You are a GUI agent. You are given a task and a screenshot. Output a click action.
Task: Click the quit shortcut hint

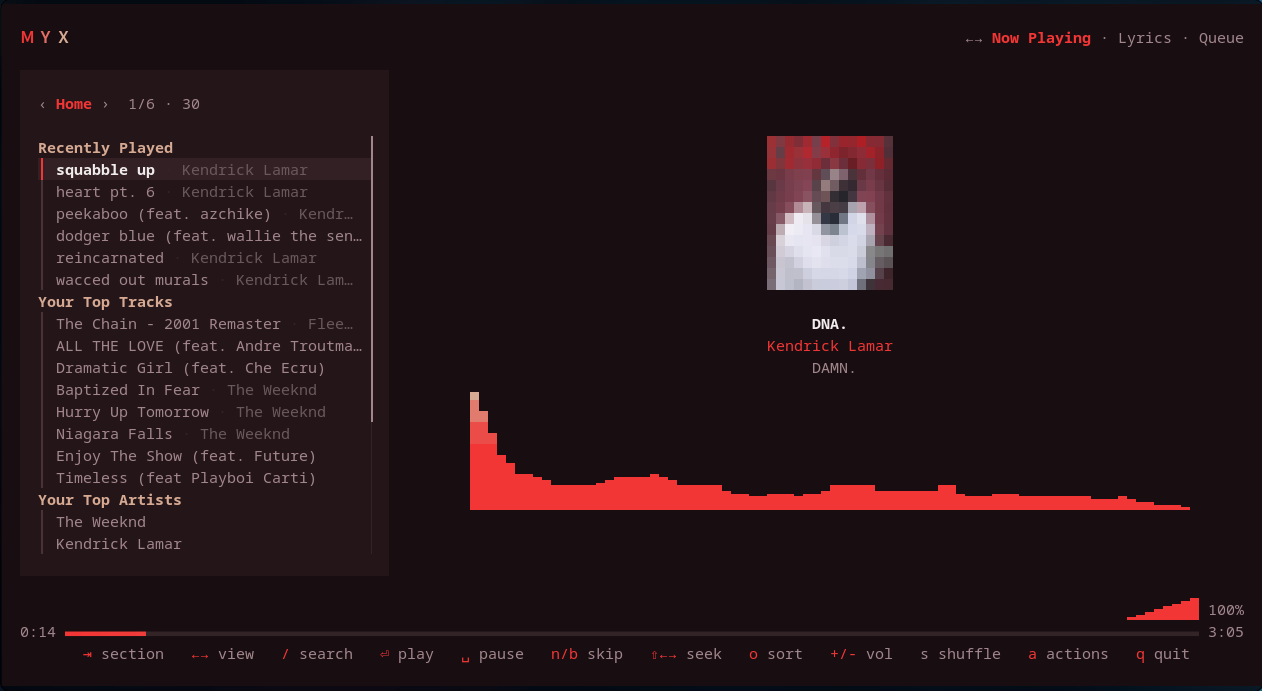[1163, 654]
